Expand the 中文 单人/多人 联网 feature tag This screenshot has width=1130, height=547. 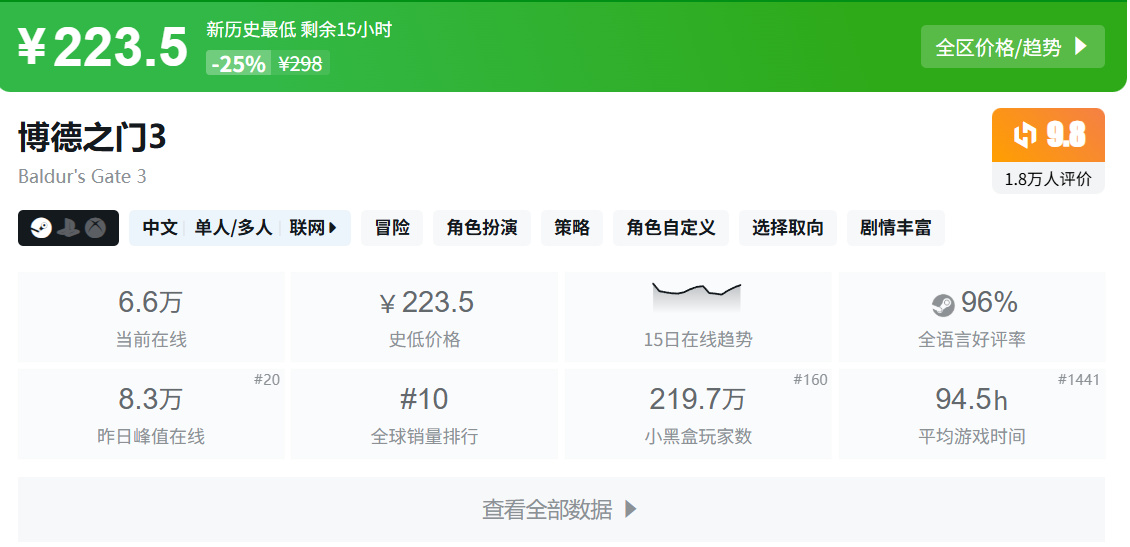(240, 228)
